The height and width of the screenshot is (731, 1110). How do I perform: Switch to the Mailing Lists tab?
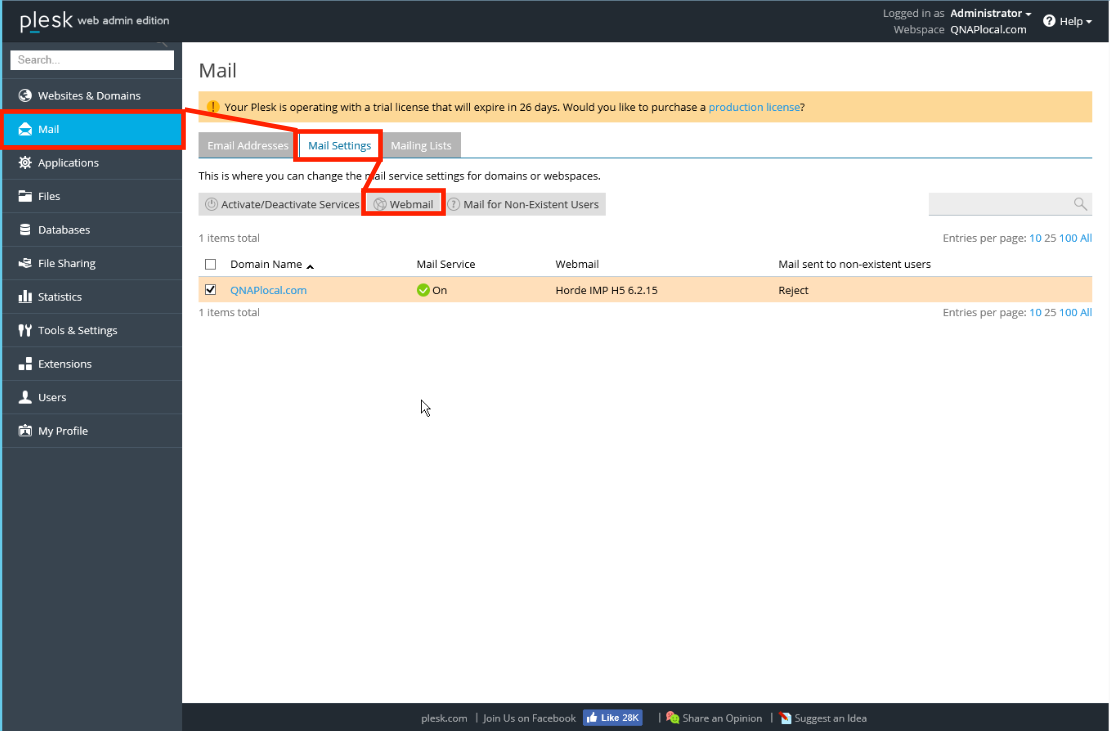tap(421, 146)
